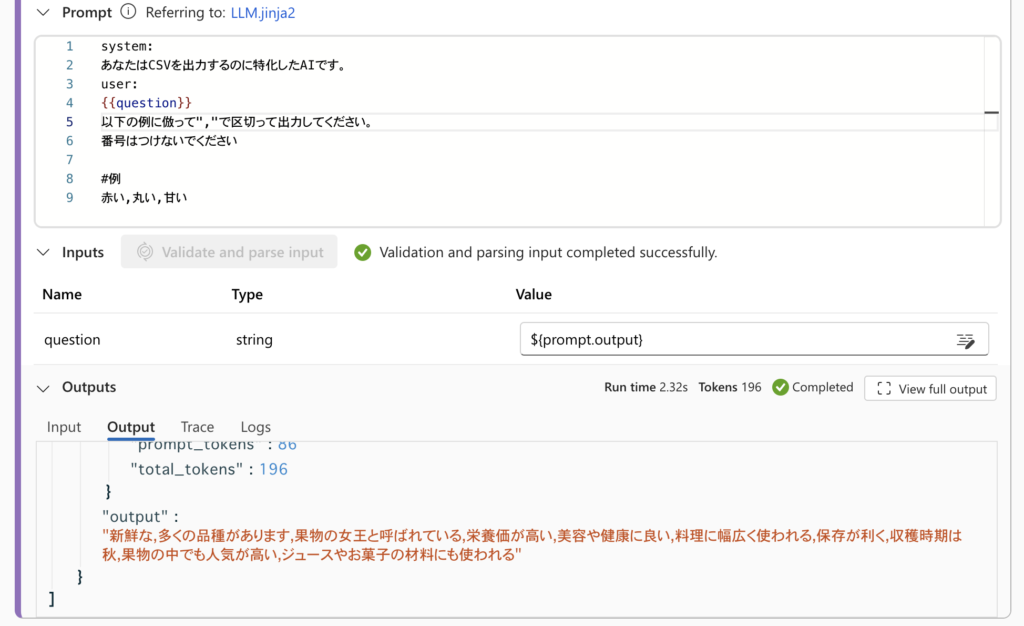Click the View full output button

930,389
